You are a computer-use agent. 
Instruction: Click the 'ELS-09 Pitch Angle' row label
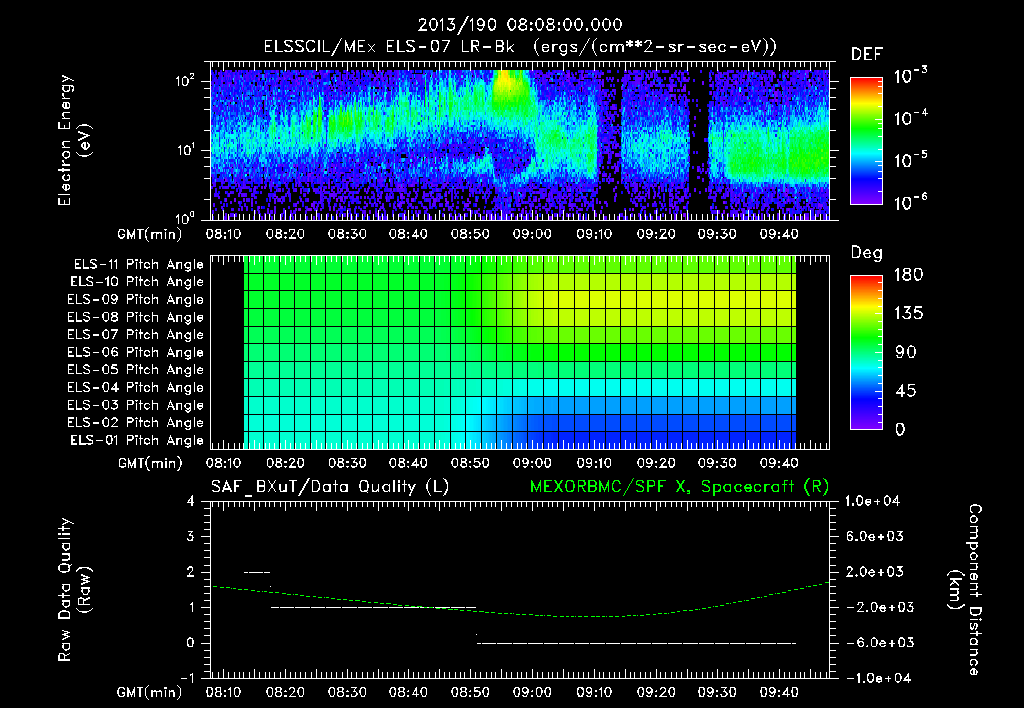pyautogui.click(x=136, y=300)
